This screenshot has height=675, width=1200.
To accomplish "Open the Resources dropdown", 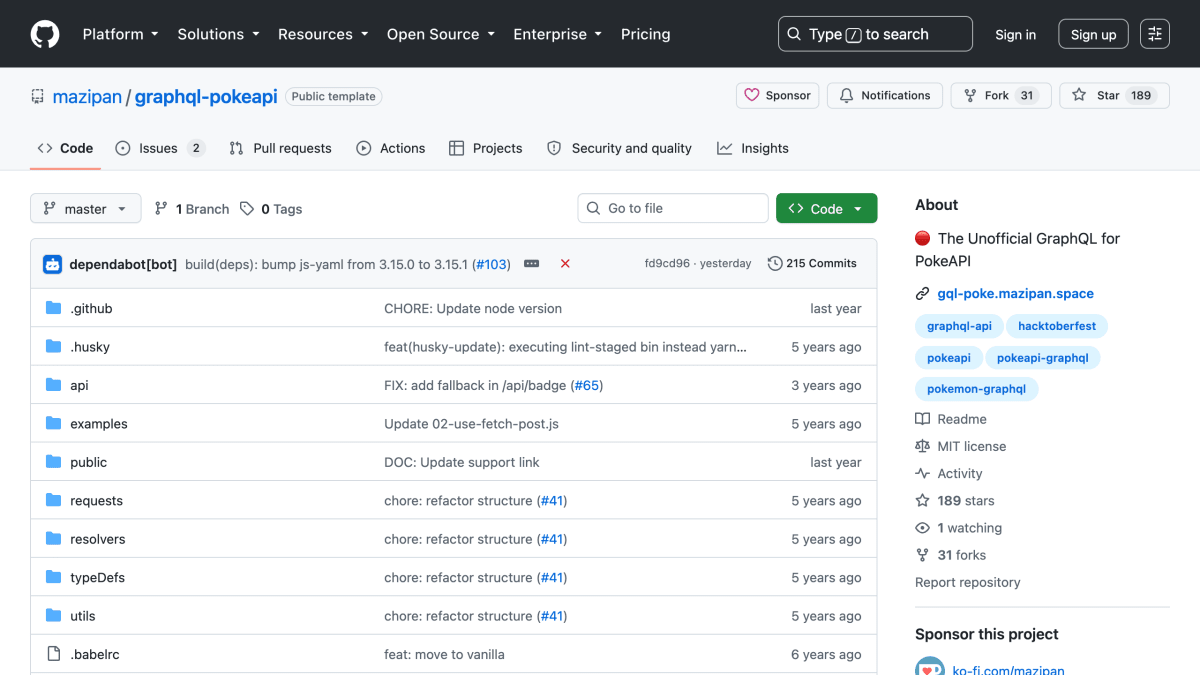I will (x=326, y=34).
